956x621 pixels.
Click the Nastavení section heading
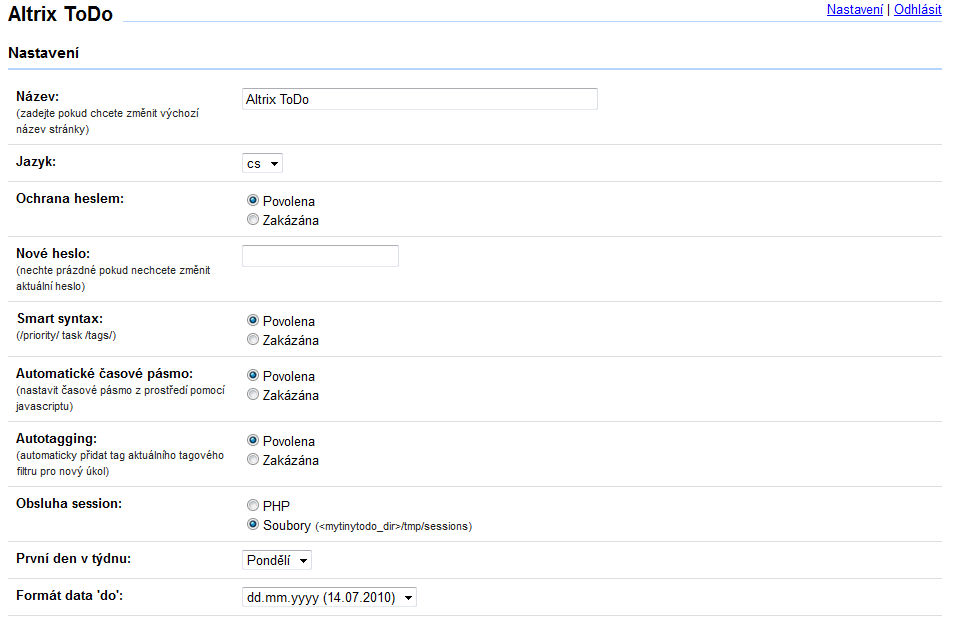coord(43,53)
